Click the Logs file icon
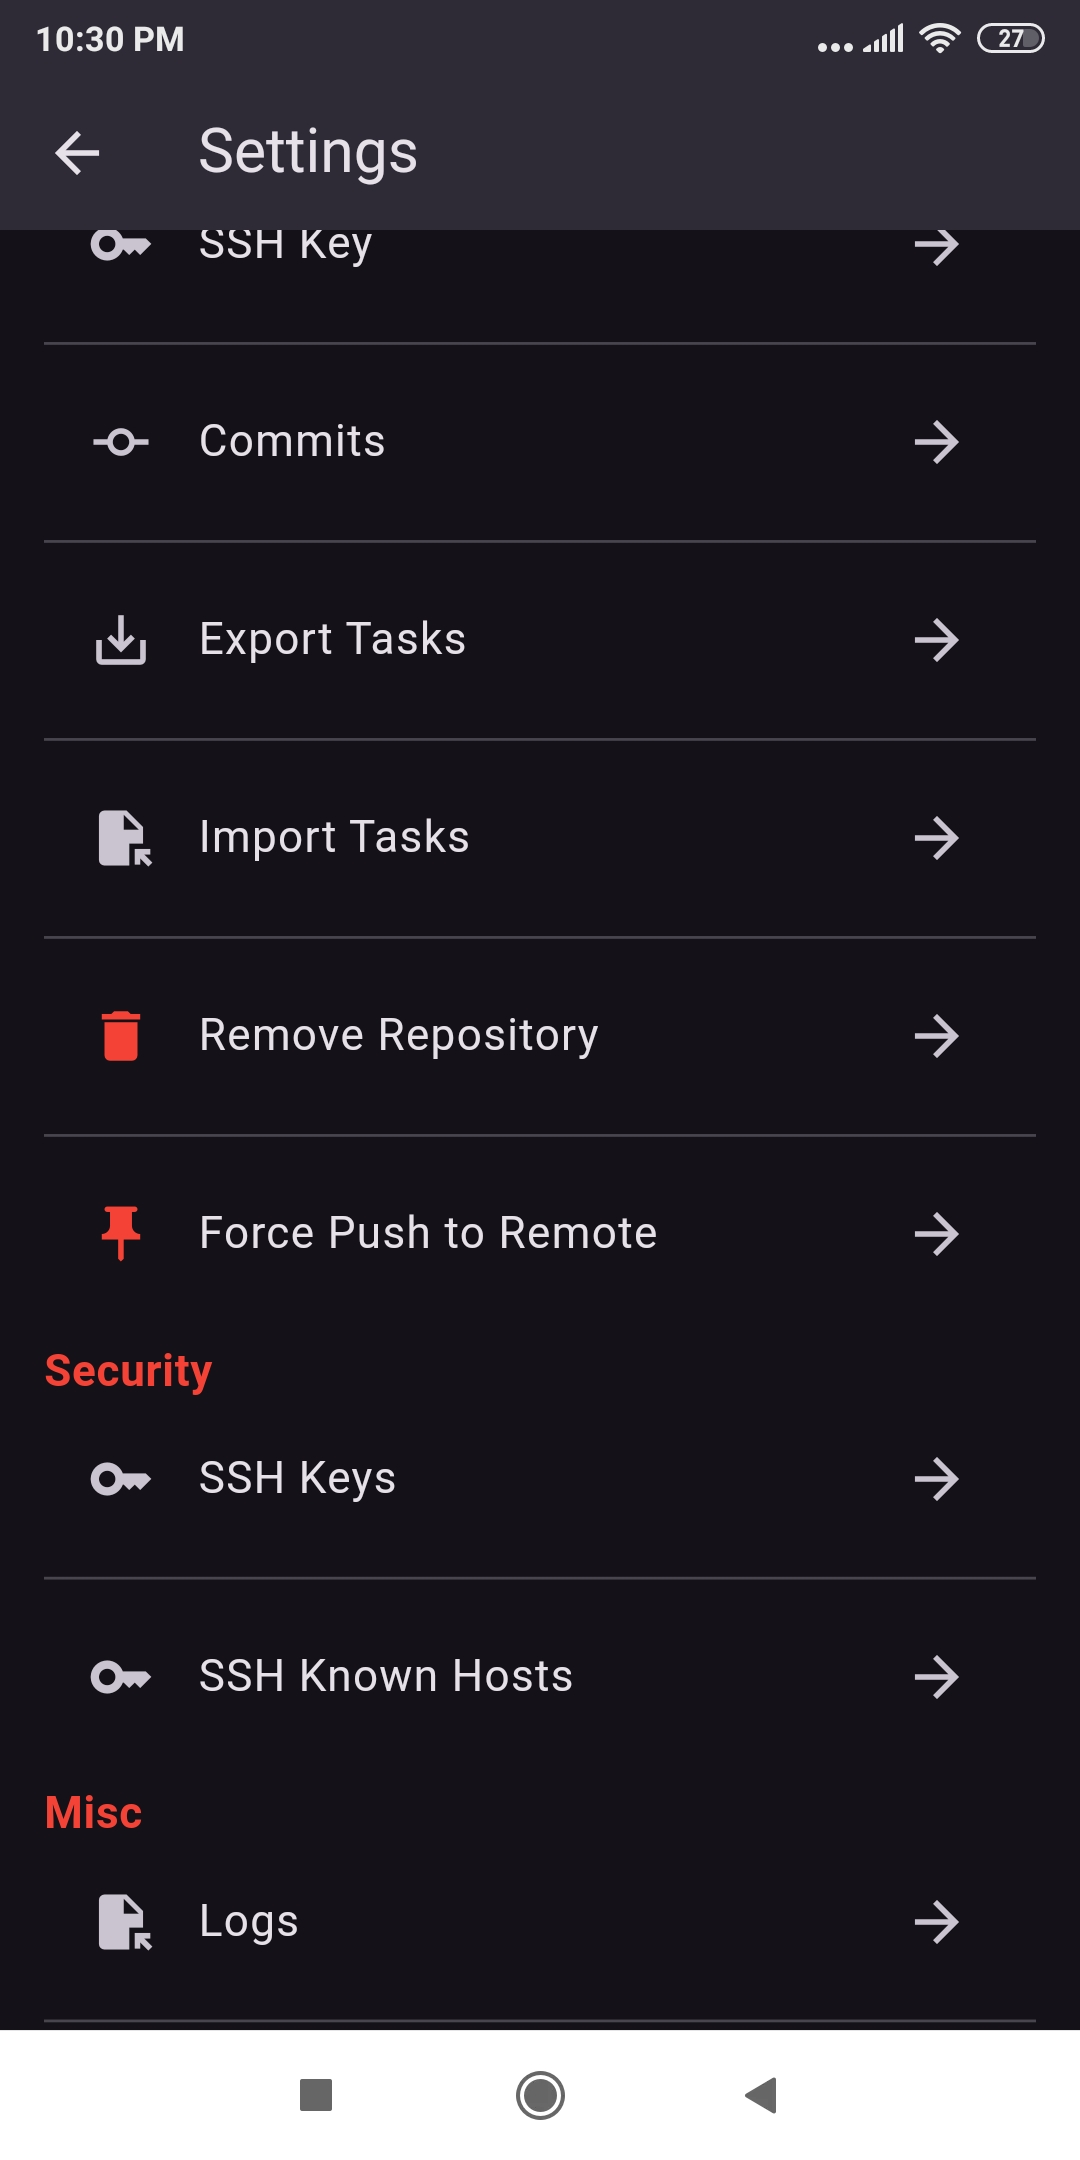1080x2160 pixels. click(124, 1922)
